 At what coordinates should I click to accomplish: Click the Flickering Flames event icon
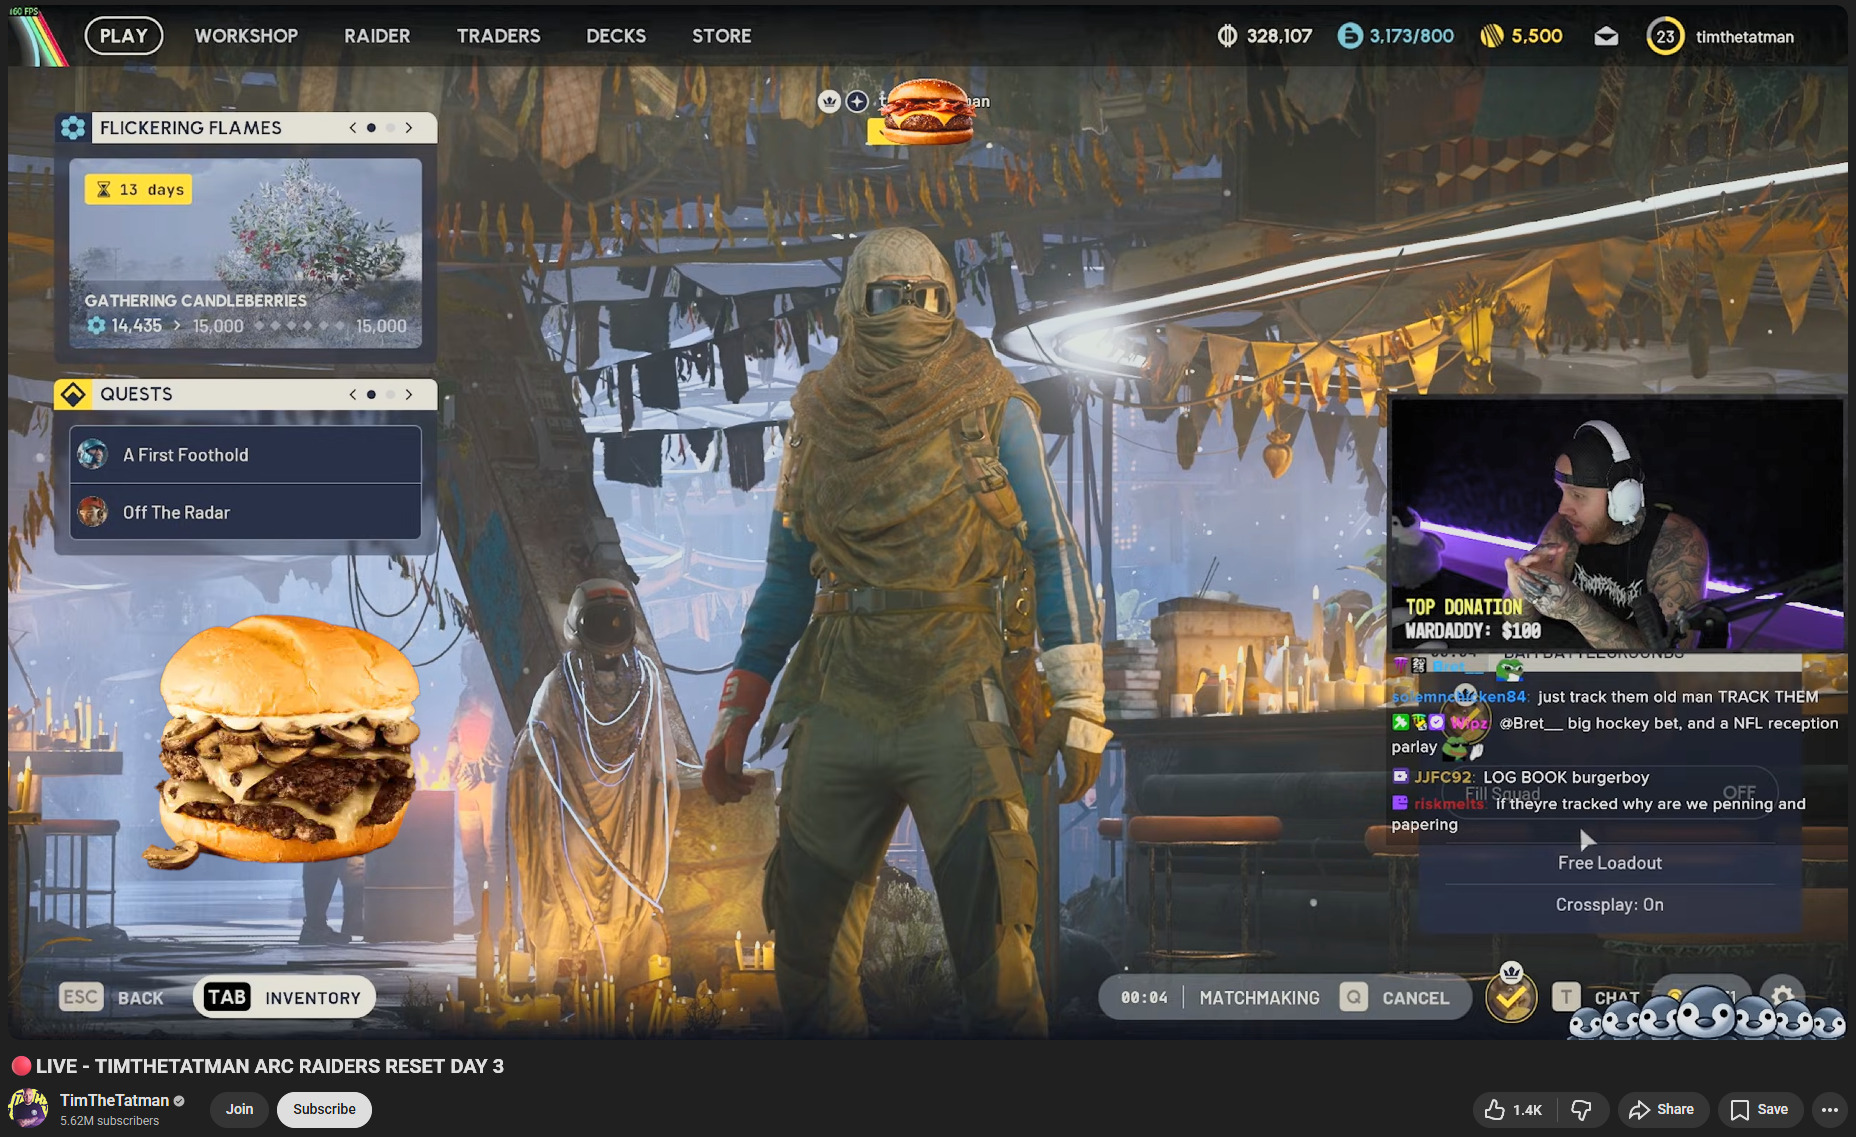(x=73, y=128)
